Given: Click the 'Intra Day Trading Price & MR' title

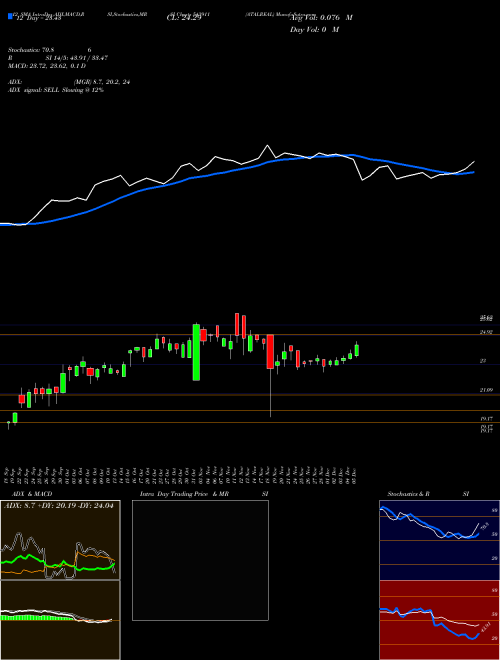Looking at the screenshot, I should click(185, 494).
